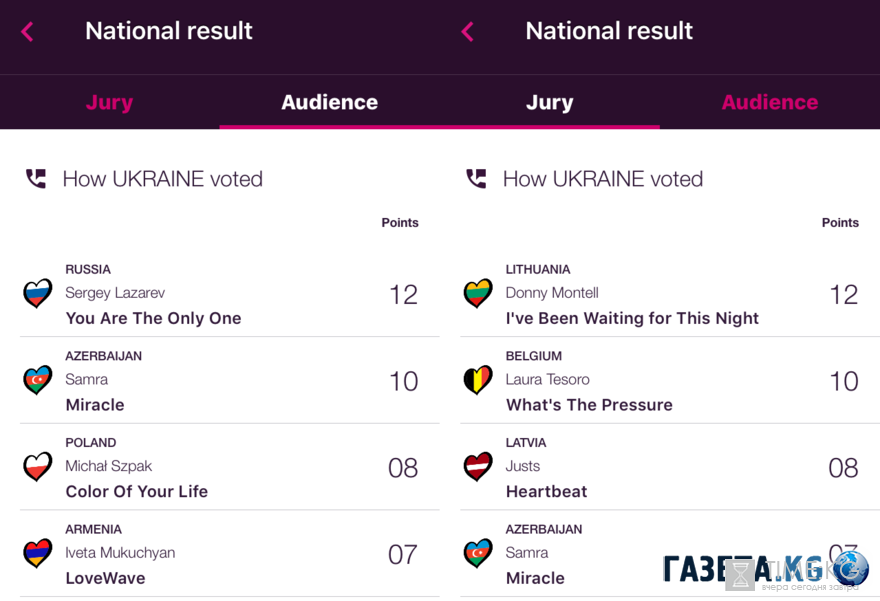Select Michał Szpak Color Of Your Life entry
Image resolution: width=880 pixels, height=601 pixels.
pyautogui.click(x=230, y=467)
